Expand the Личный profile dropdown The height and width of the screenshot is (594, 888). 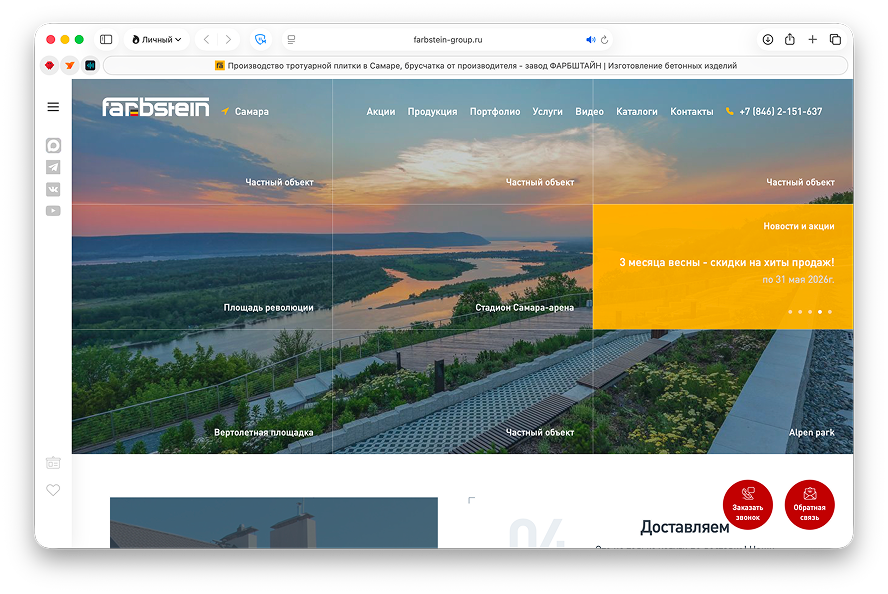pos(157,40)
